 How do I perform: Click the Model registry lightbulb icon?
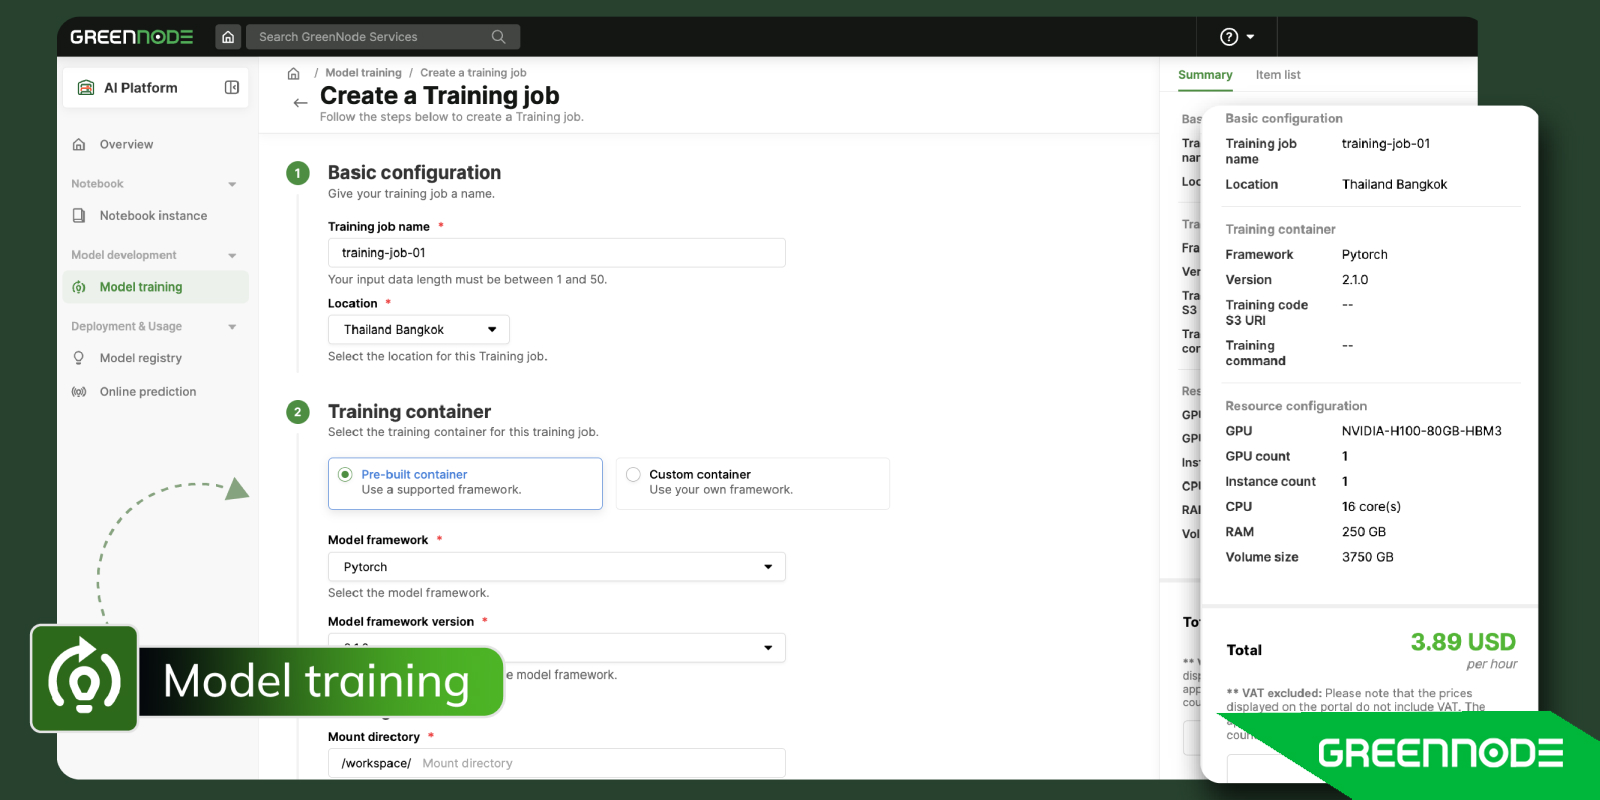(79, 358)
